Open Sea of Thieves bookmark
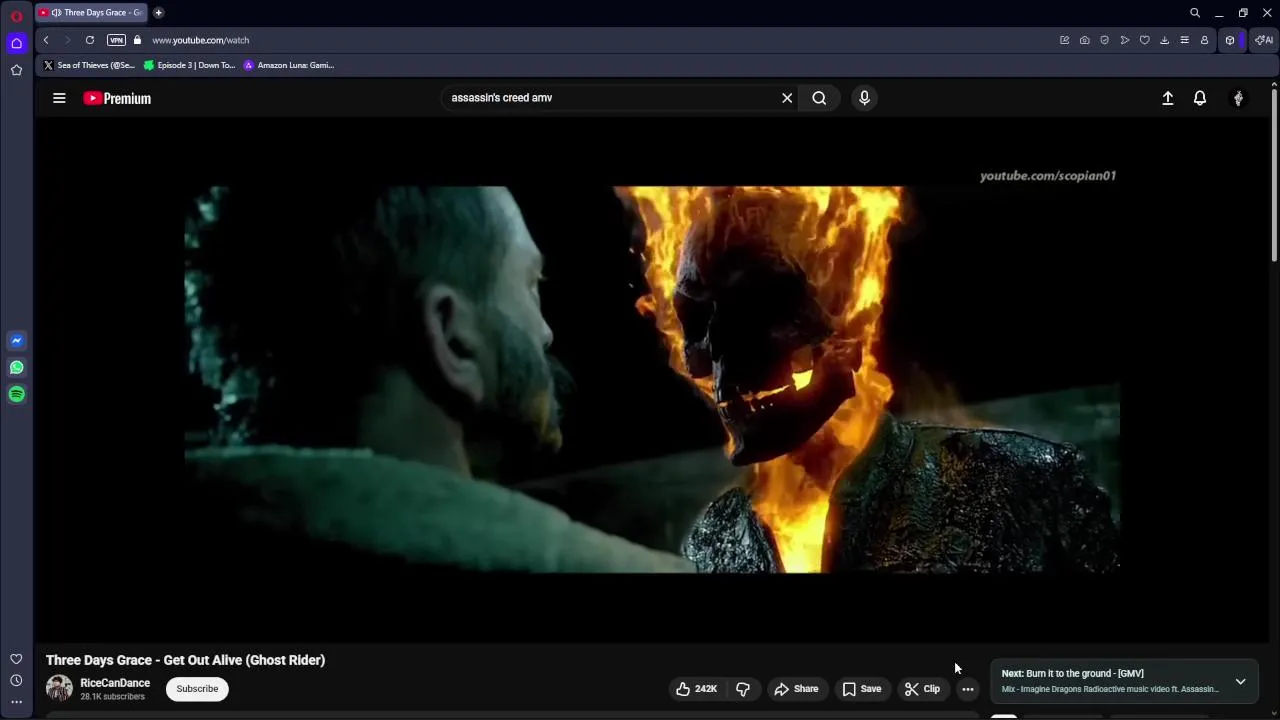 click(88, 65)
